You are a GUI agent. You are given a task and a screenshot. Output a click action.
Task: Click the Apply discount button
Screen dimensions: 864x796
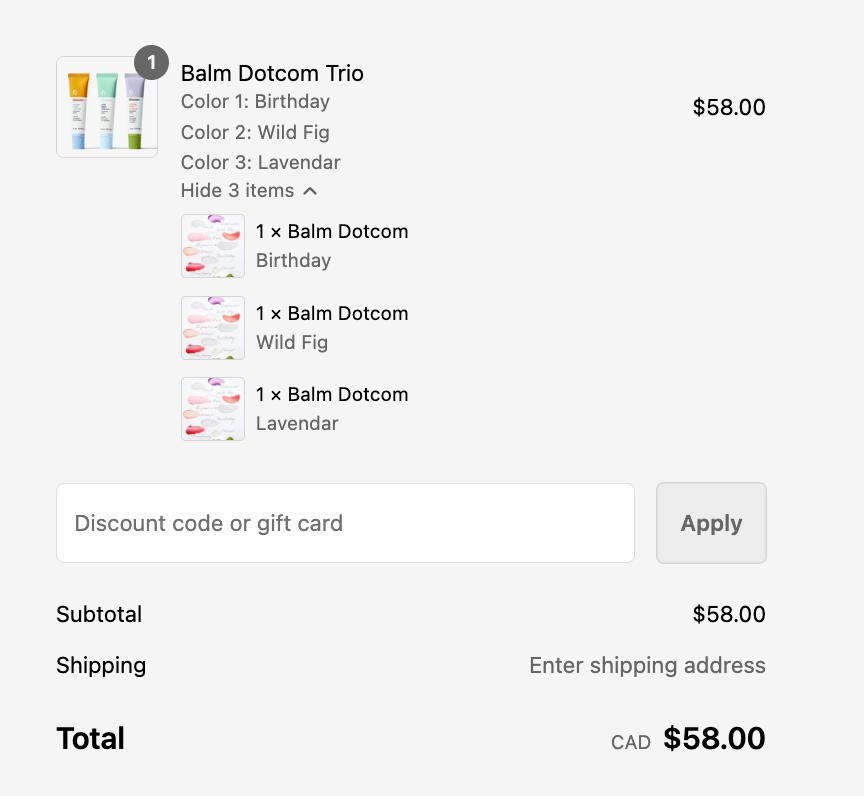tap(711, 523)
